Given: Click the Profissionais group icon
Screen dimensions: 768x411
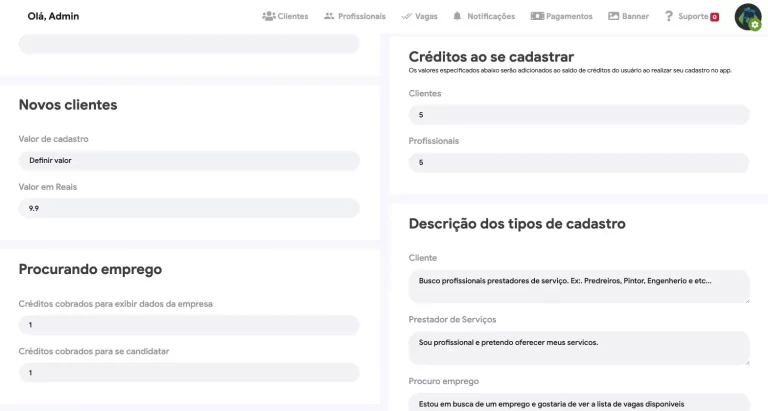Looking at the screenshot, I should (329, 16).
